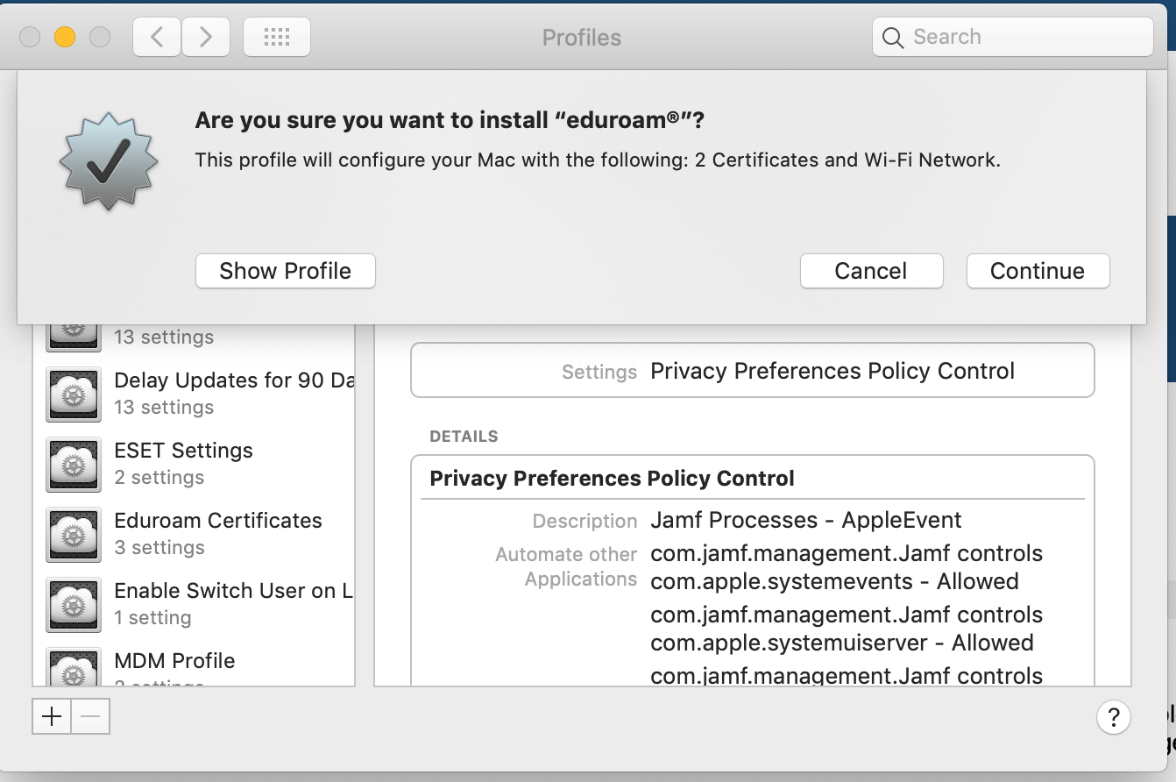1176x782 pixels.
Task: Go back with the left chevron button
Action: pyautogui.click(x=157, y=37)
